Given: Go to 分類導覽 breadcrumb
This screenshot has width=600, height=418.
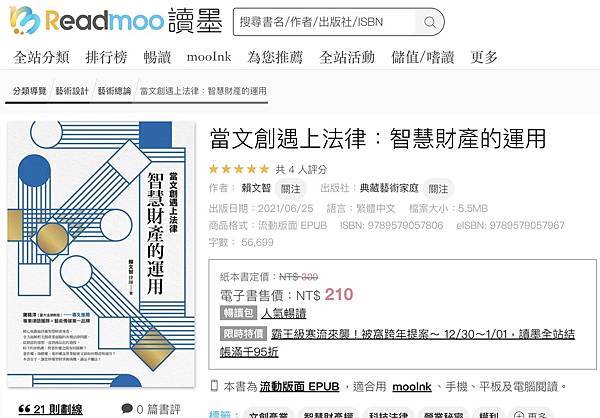Looking at the screenshot, I should (x=29, y=91).
